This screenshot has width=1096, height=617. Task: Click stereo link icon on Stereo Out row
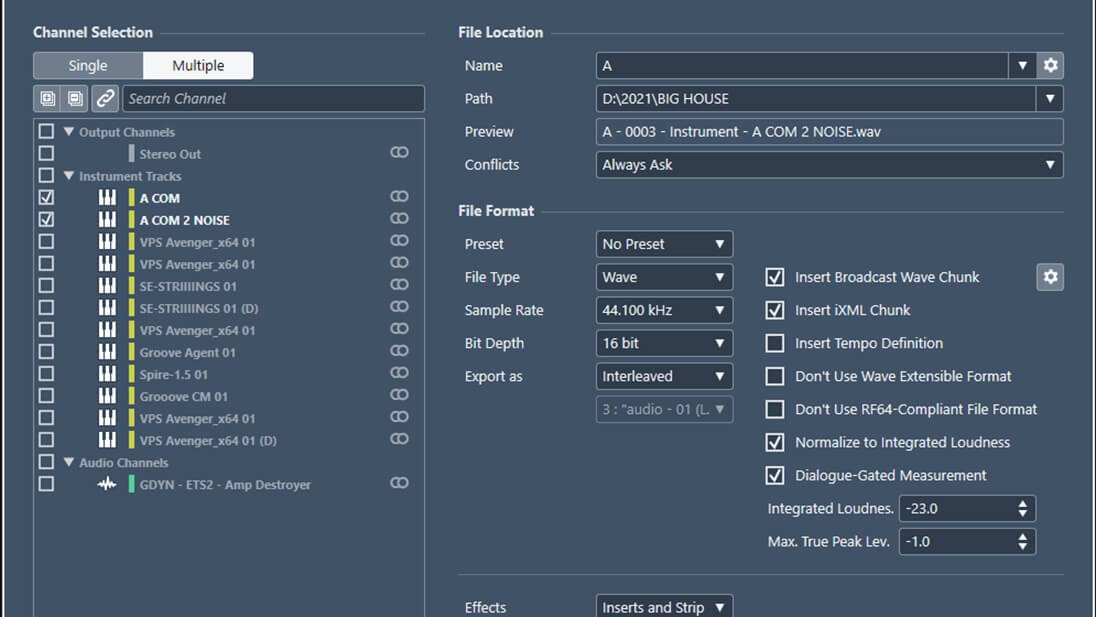point(399,153)
